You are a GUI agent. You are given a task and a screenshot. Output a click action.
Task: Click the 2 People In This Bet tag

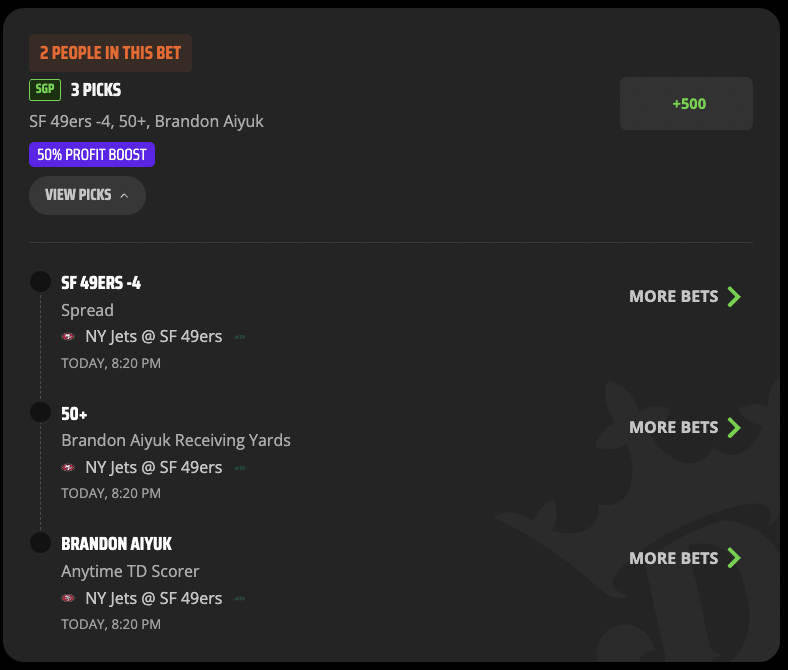coord(111,53)
